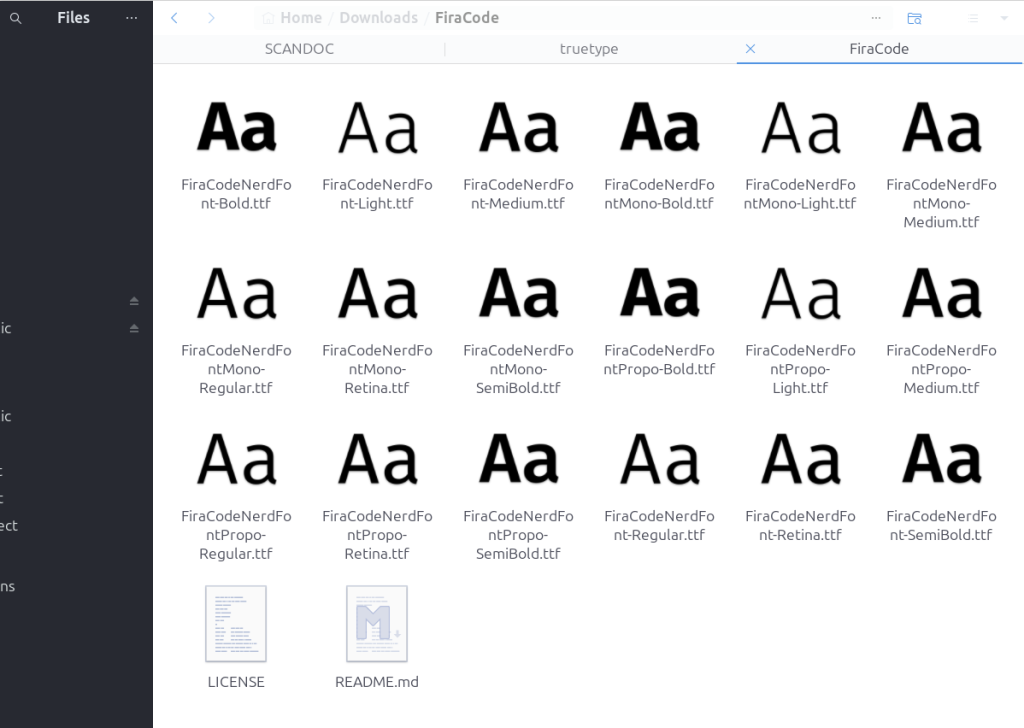The height and width of the screenshot is (728, 1024).
Task: Close the FiraCode tab
Action: [x=751, y=48]
